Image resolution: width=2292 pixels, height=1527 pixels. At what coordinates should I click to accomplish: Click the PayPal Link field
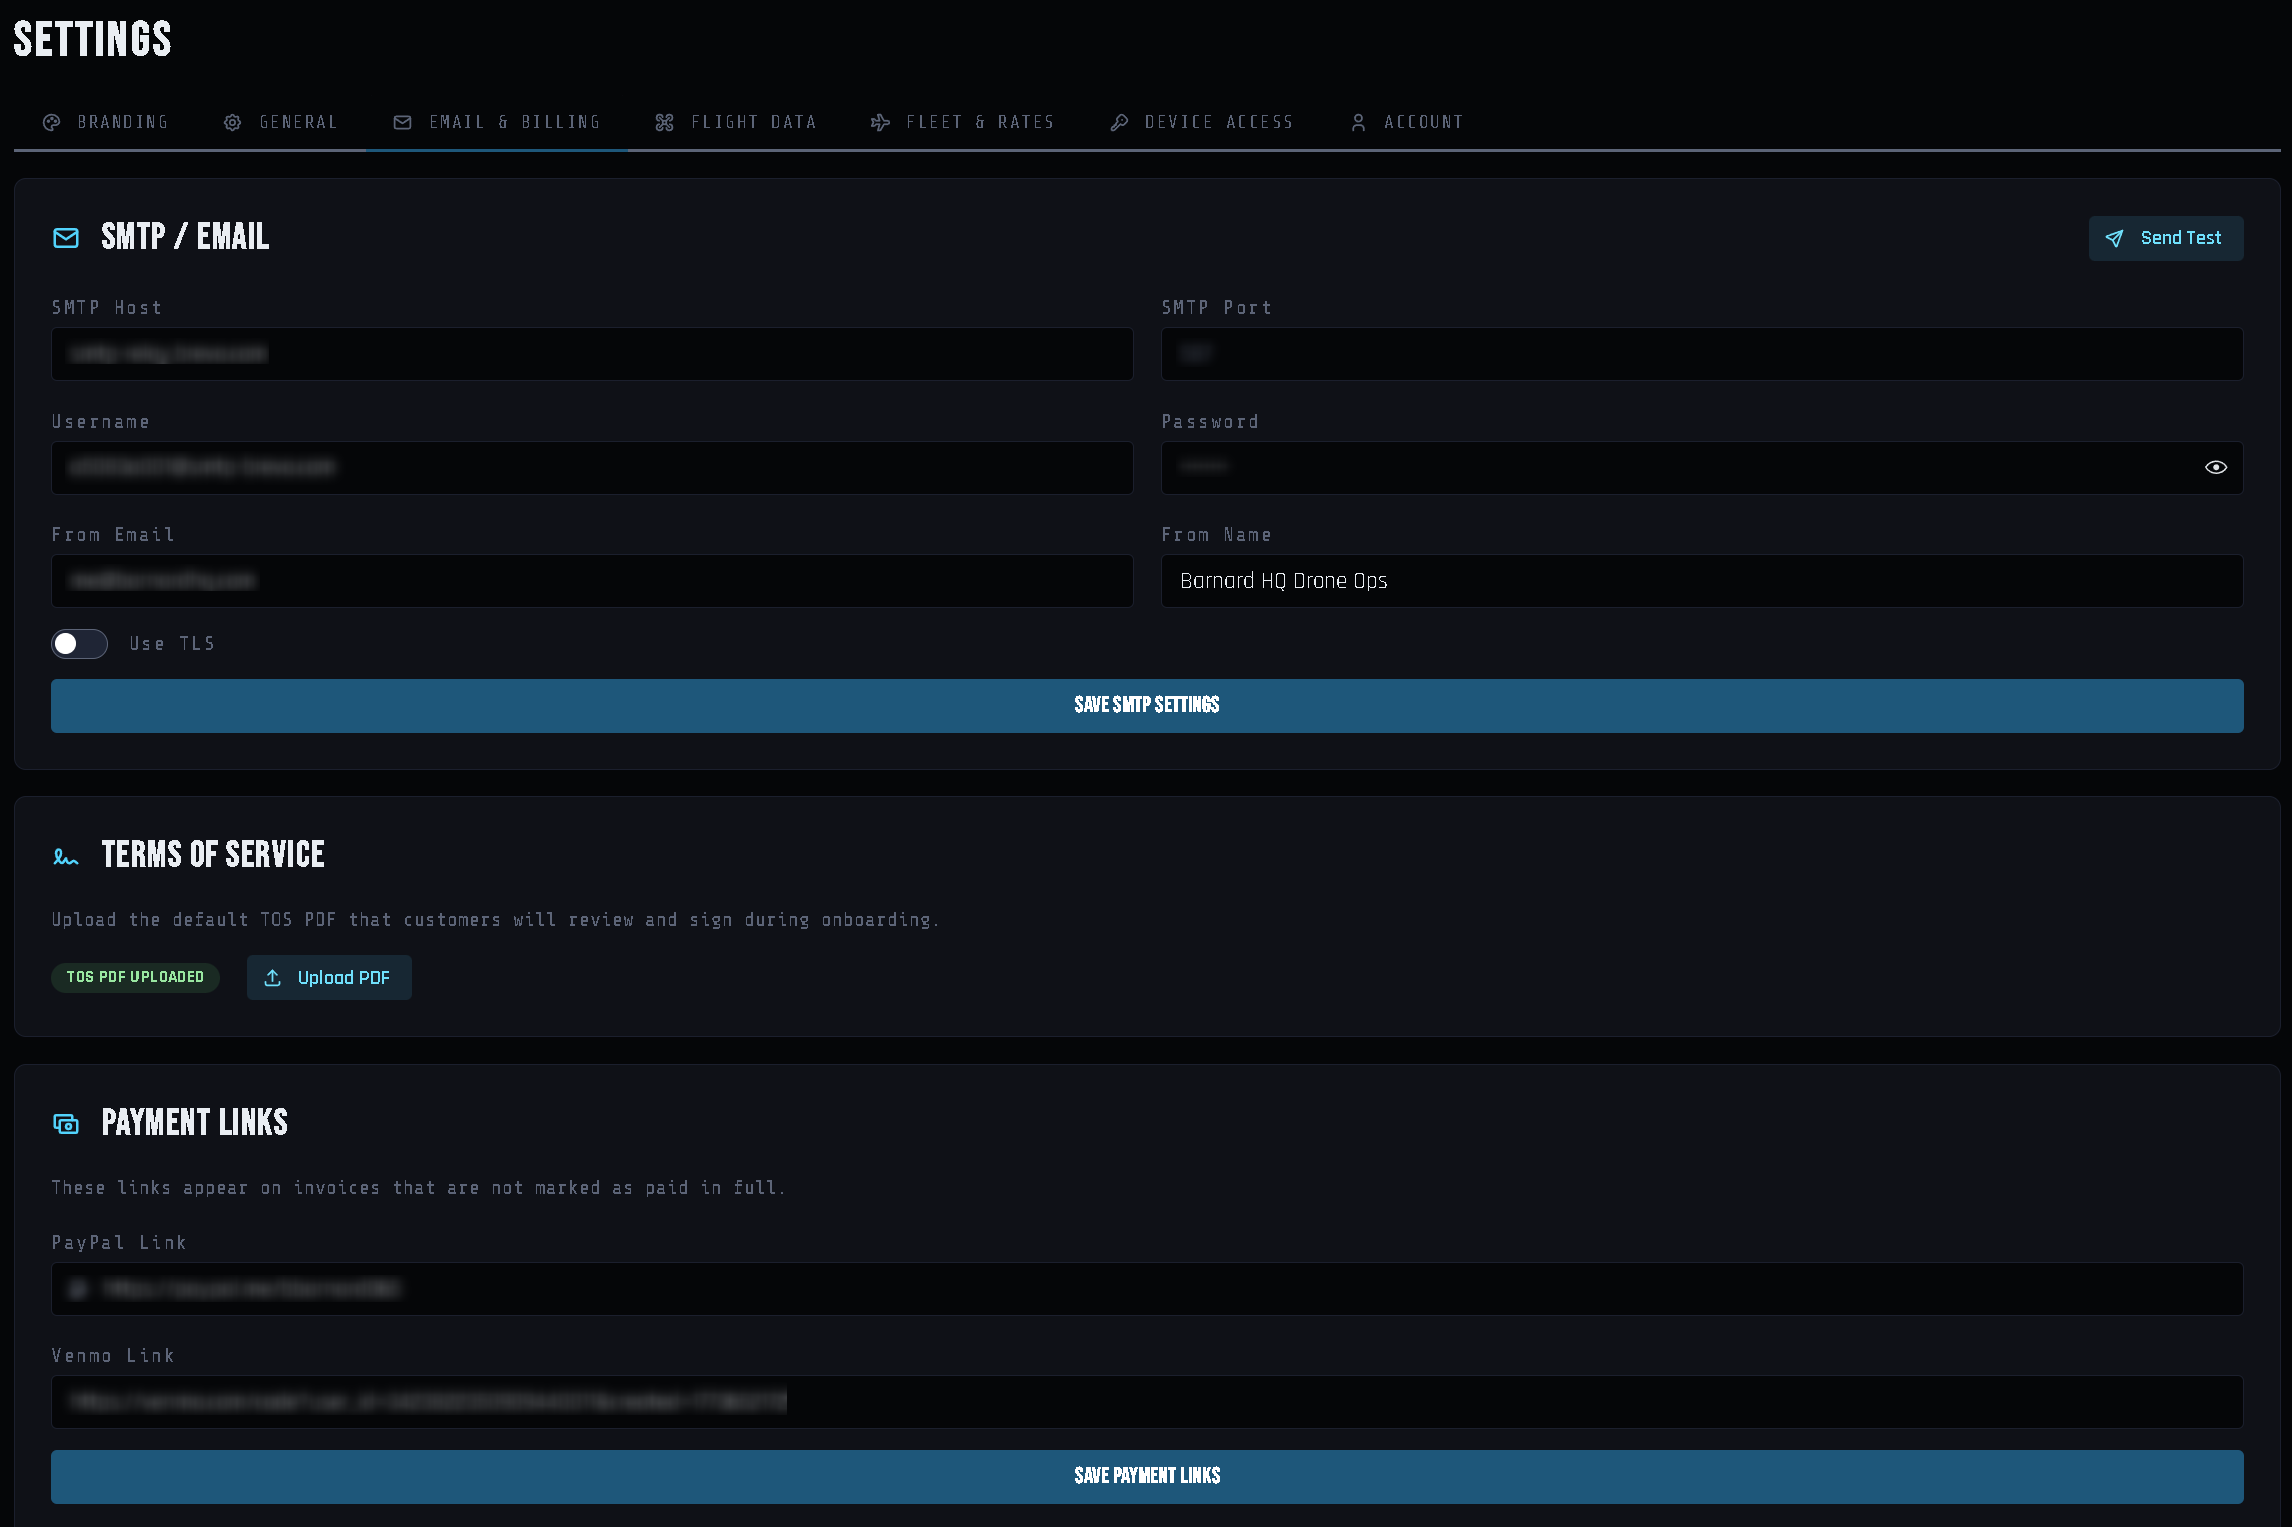coord(1147,1289)
